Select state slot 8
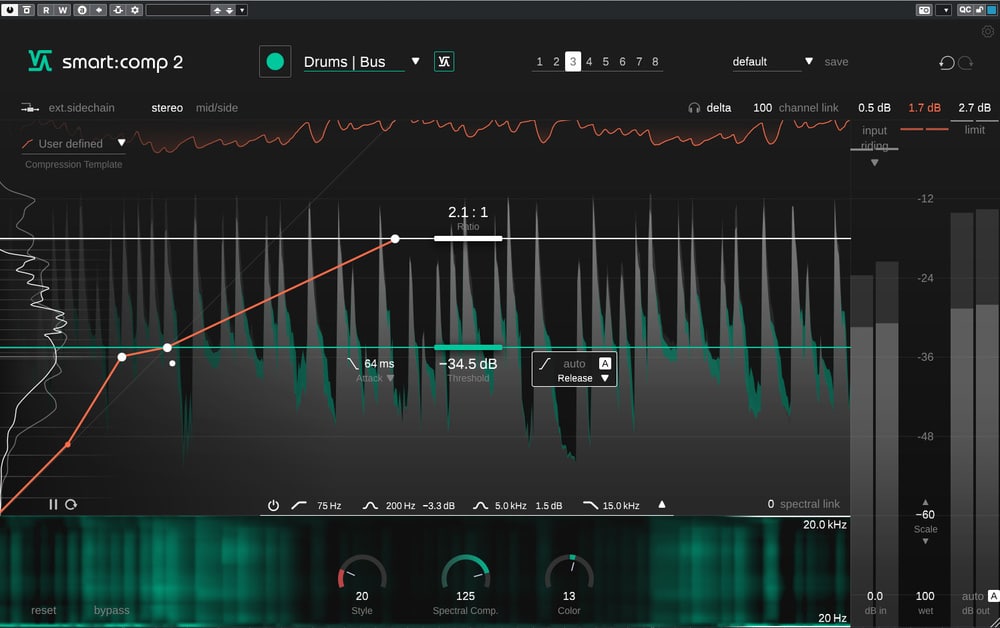The width and height of the screenshot is (1000, 628). pyautogui.click(x=655, y=62)
